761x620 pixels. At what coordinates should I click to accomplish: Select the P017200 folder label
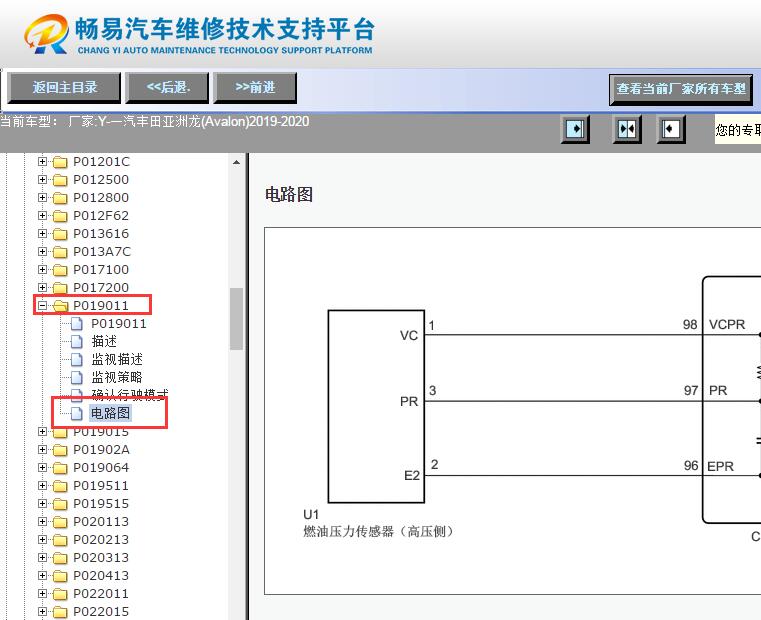(x=101, y=287)
